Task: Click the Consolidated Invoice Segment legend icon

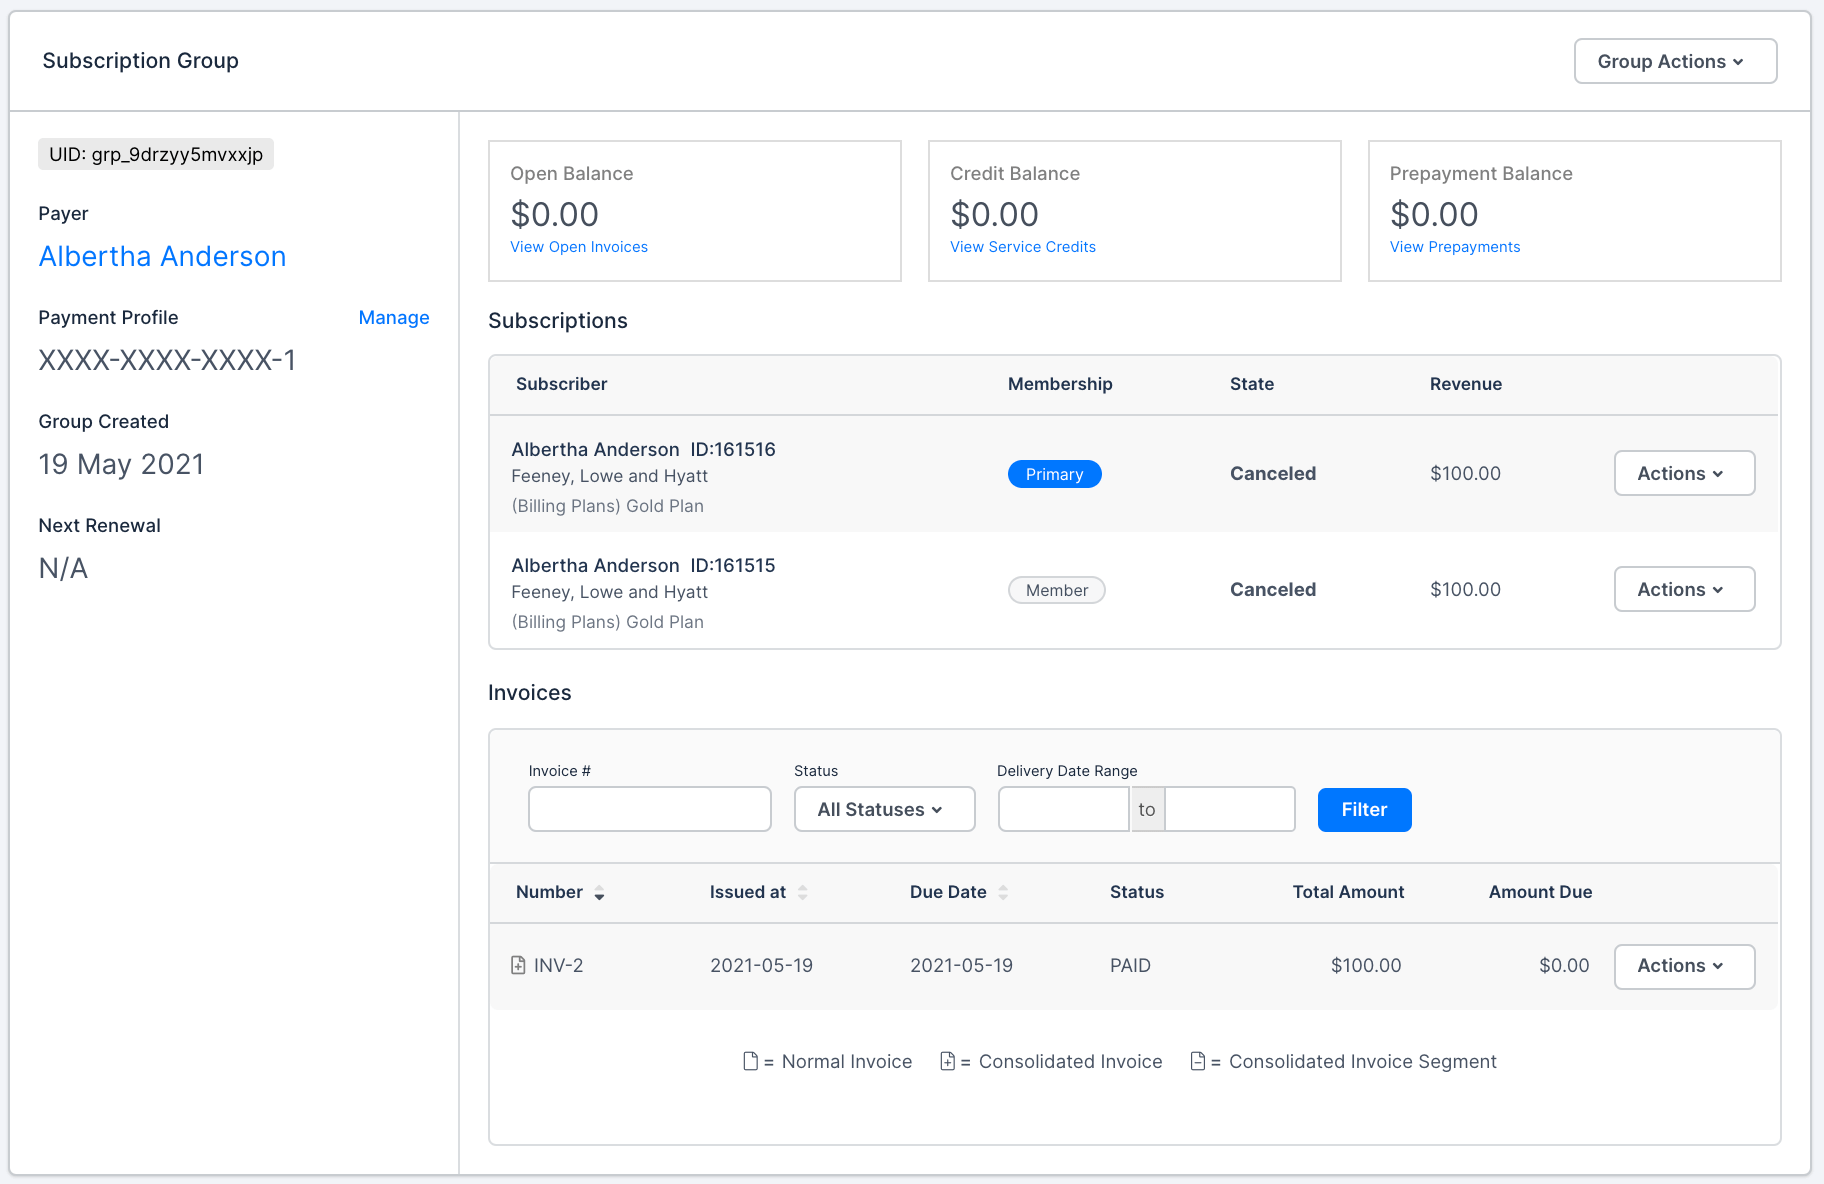Action: tap(1198, 1061)
